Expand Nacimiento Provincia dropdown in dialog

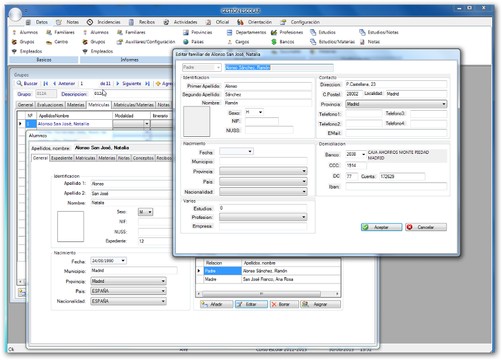click(x=304, y=171)
